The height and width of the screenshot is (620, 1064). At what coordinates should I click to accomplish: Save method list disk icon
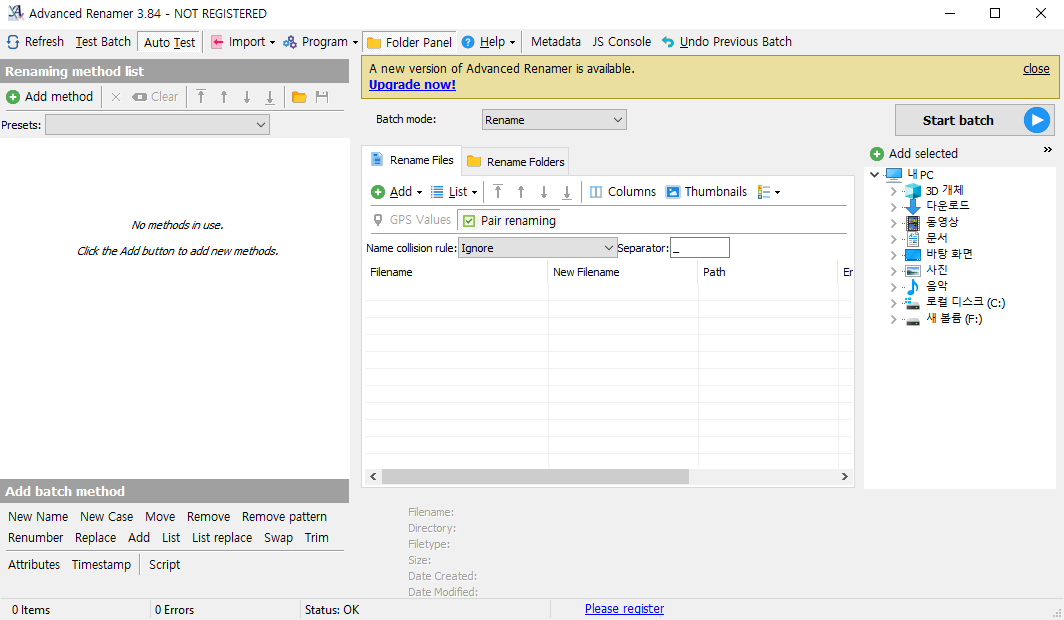coord(322,97)
